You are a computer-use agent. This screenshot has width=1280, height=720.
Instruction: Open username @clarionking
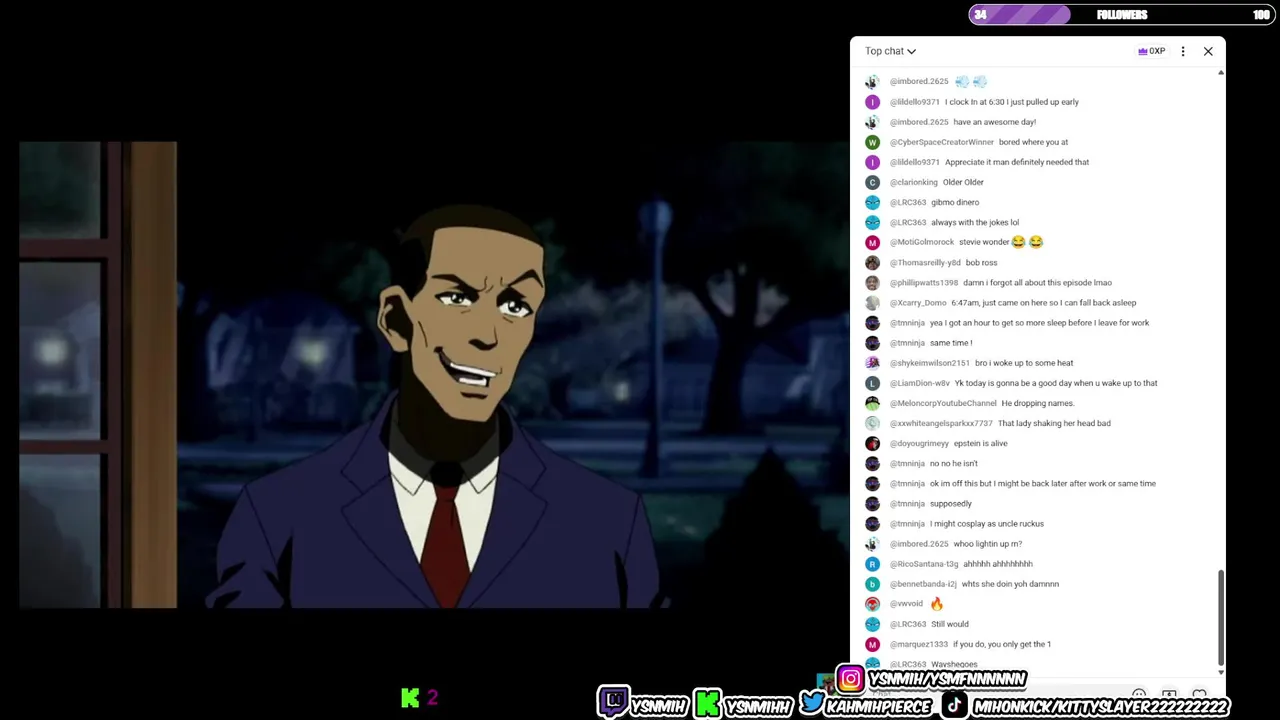point(913,182)
